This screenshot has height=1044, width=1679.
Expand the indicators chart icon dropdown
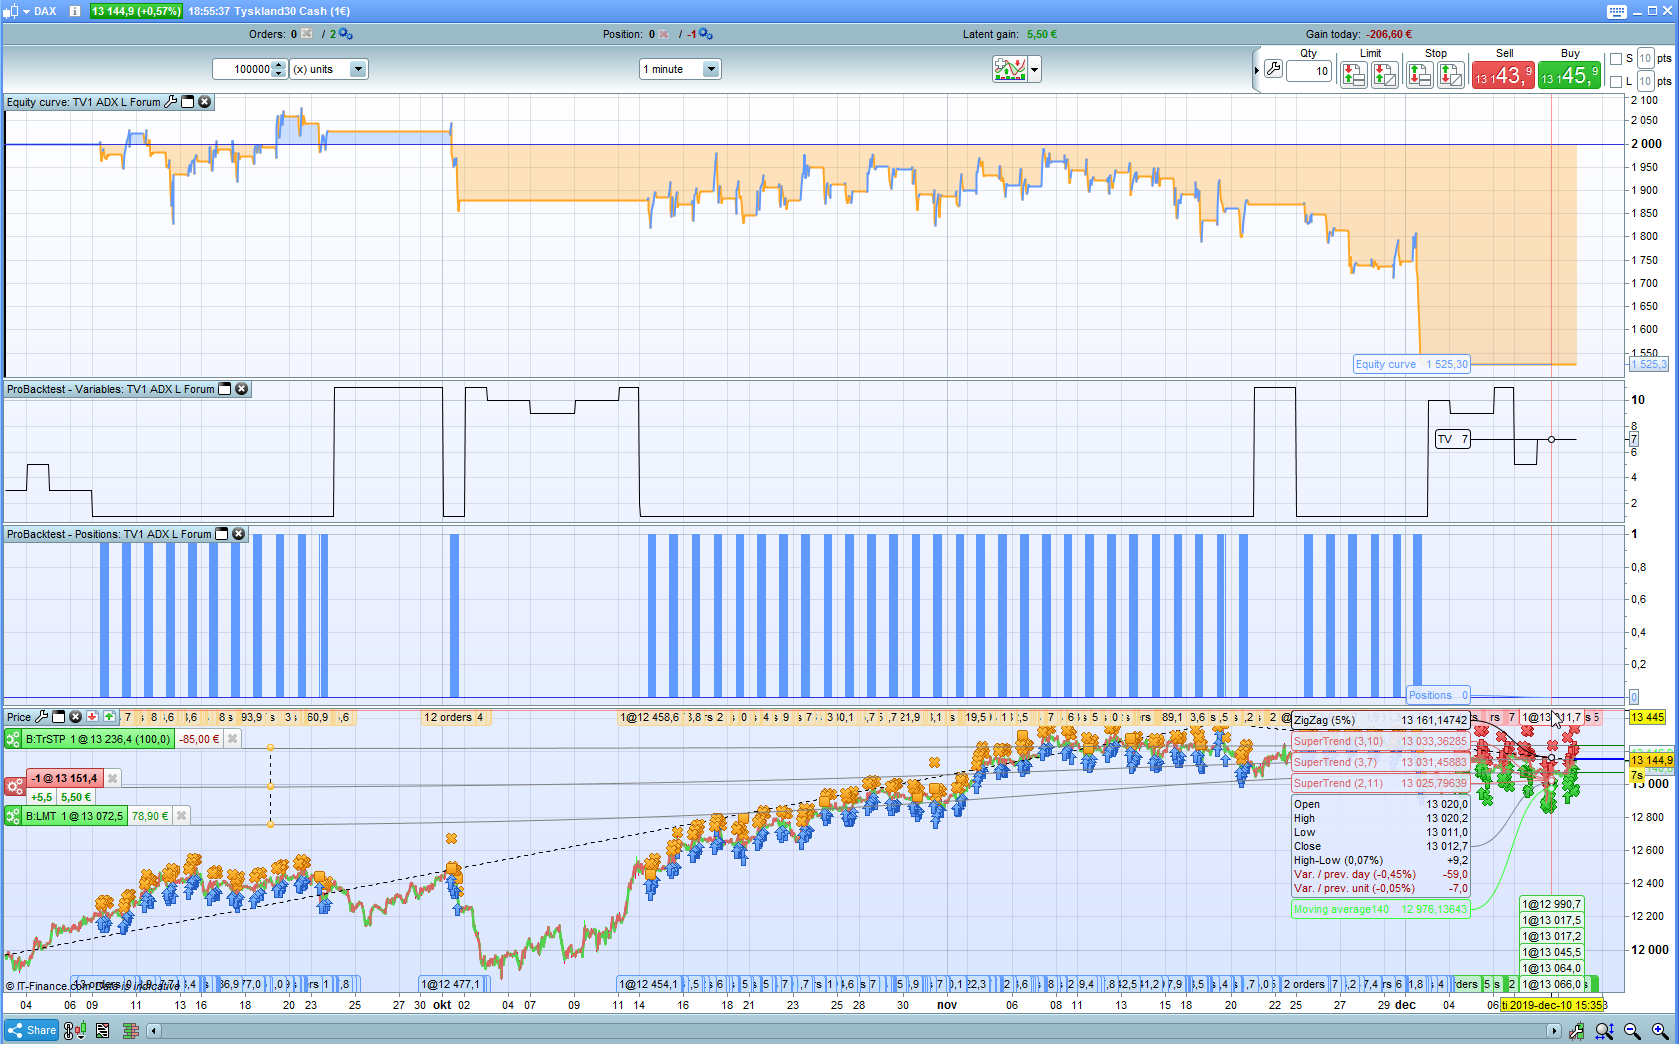(x=1034, y=70)
